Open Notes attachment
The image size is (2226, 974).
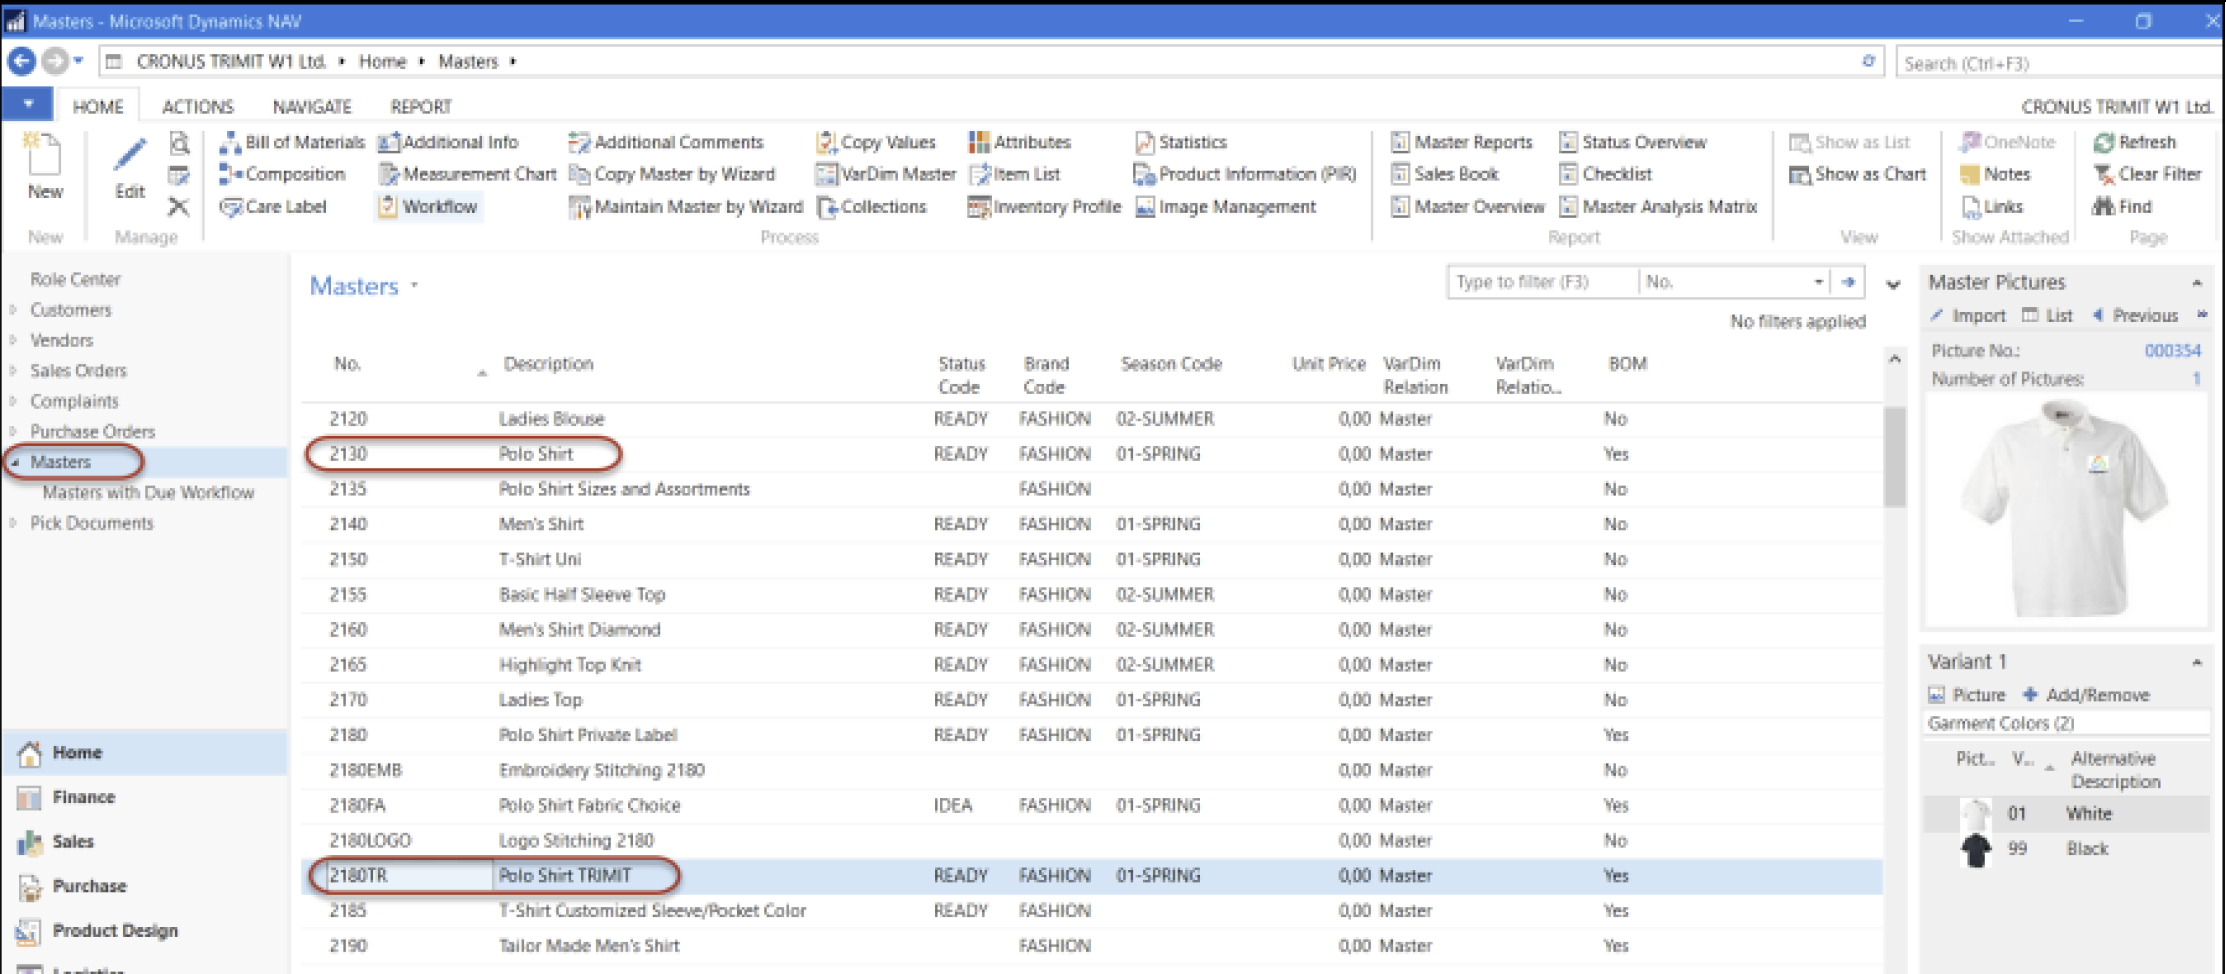[1995, 174]
